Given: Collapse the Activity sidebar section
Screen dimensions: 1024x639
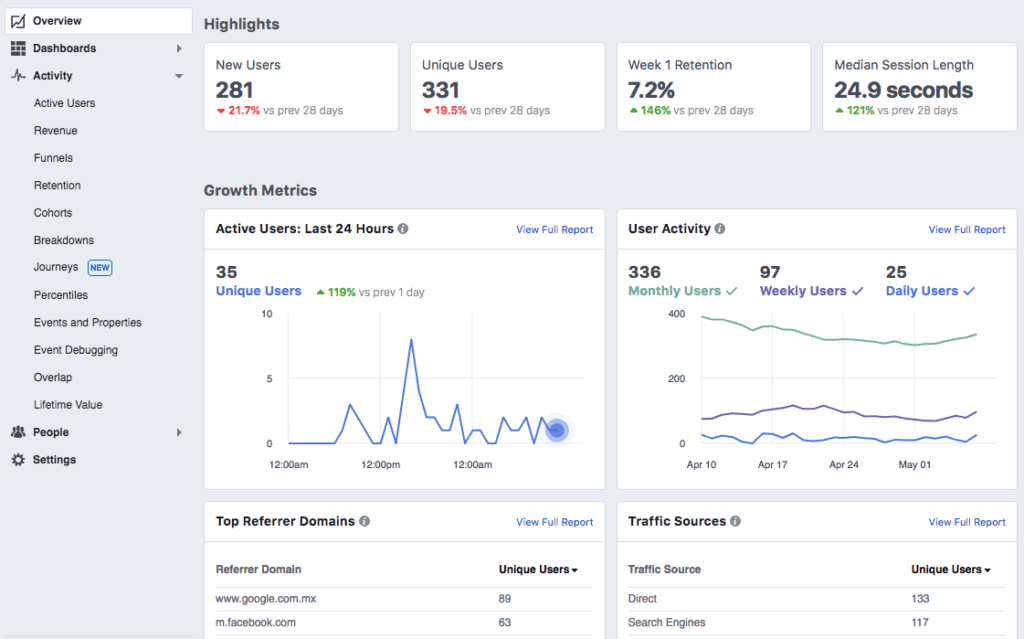Looking at the screenshot, I should click(179, 75).
